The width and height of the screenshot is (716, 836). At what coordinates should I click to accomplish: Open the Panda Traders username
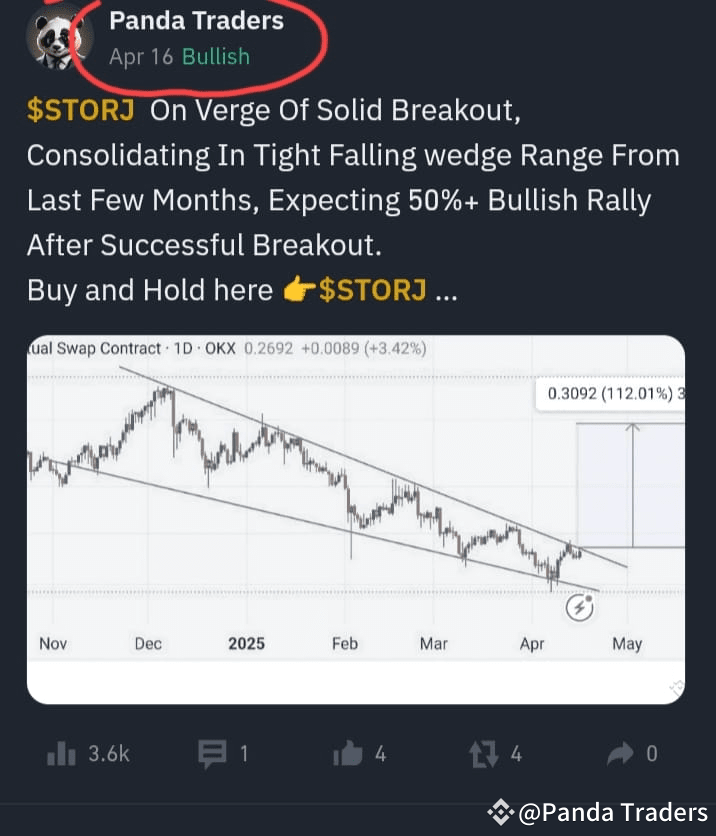tap(196, 19)
